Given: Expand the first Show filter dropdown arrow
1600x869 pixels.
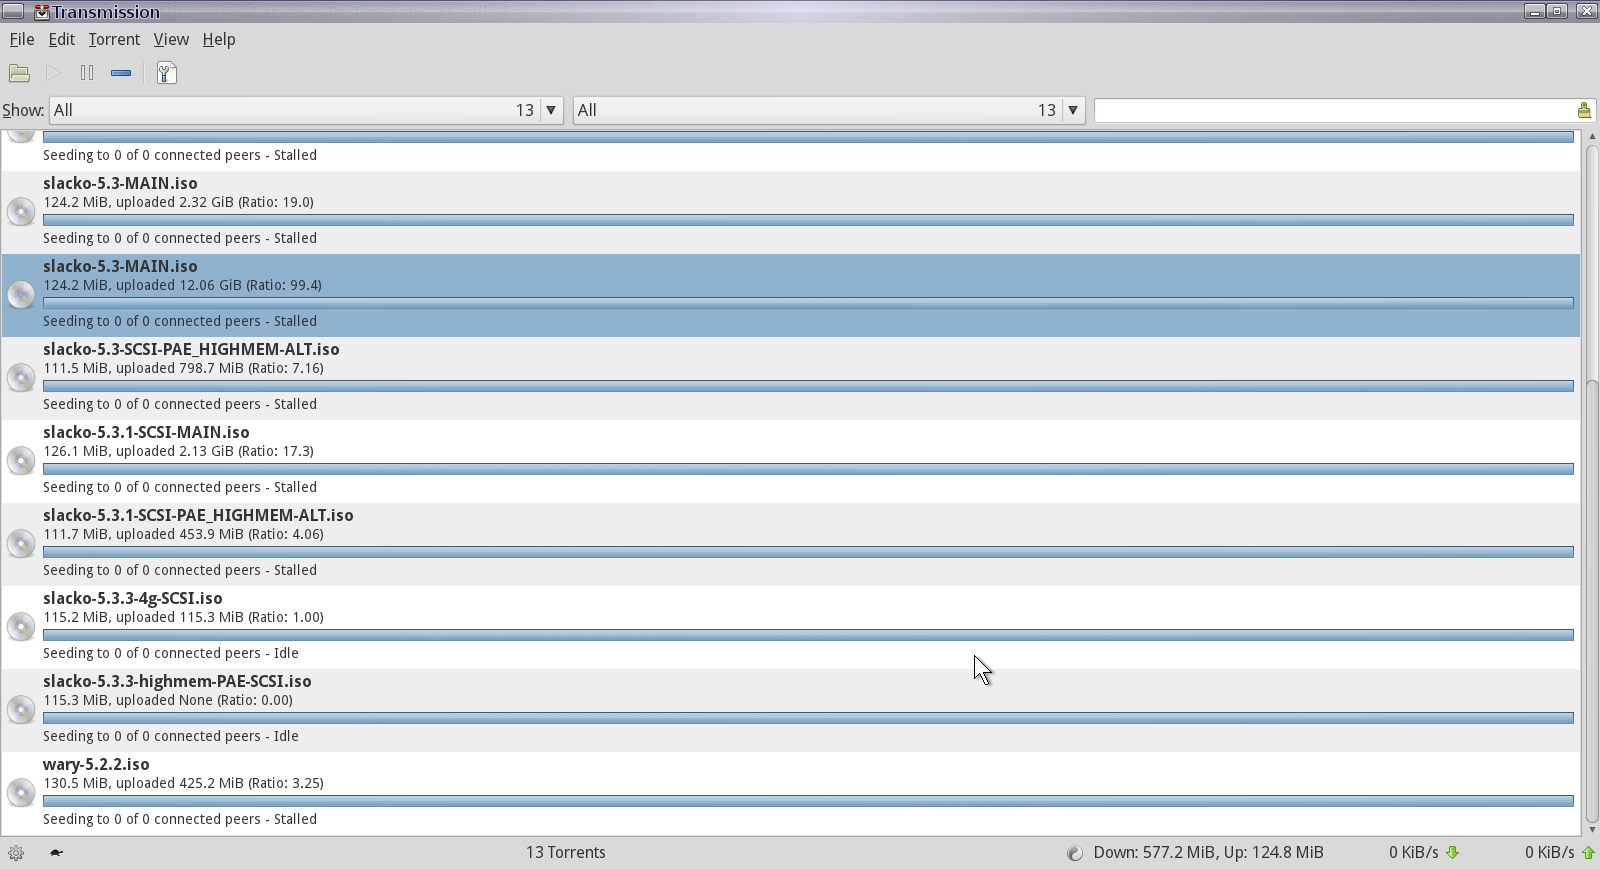Looking at the screenshot, I should (551, 110).
